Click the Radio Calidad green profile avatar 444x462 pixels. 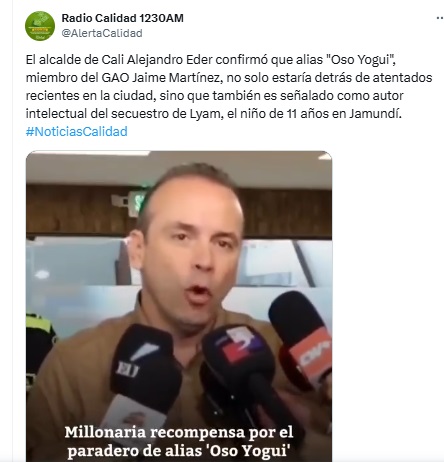point(40,26)
